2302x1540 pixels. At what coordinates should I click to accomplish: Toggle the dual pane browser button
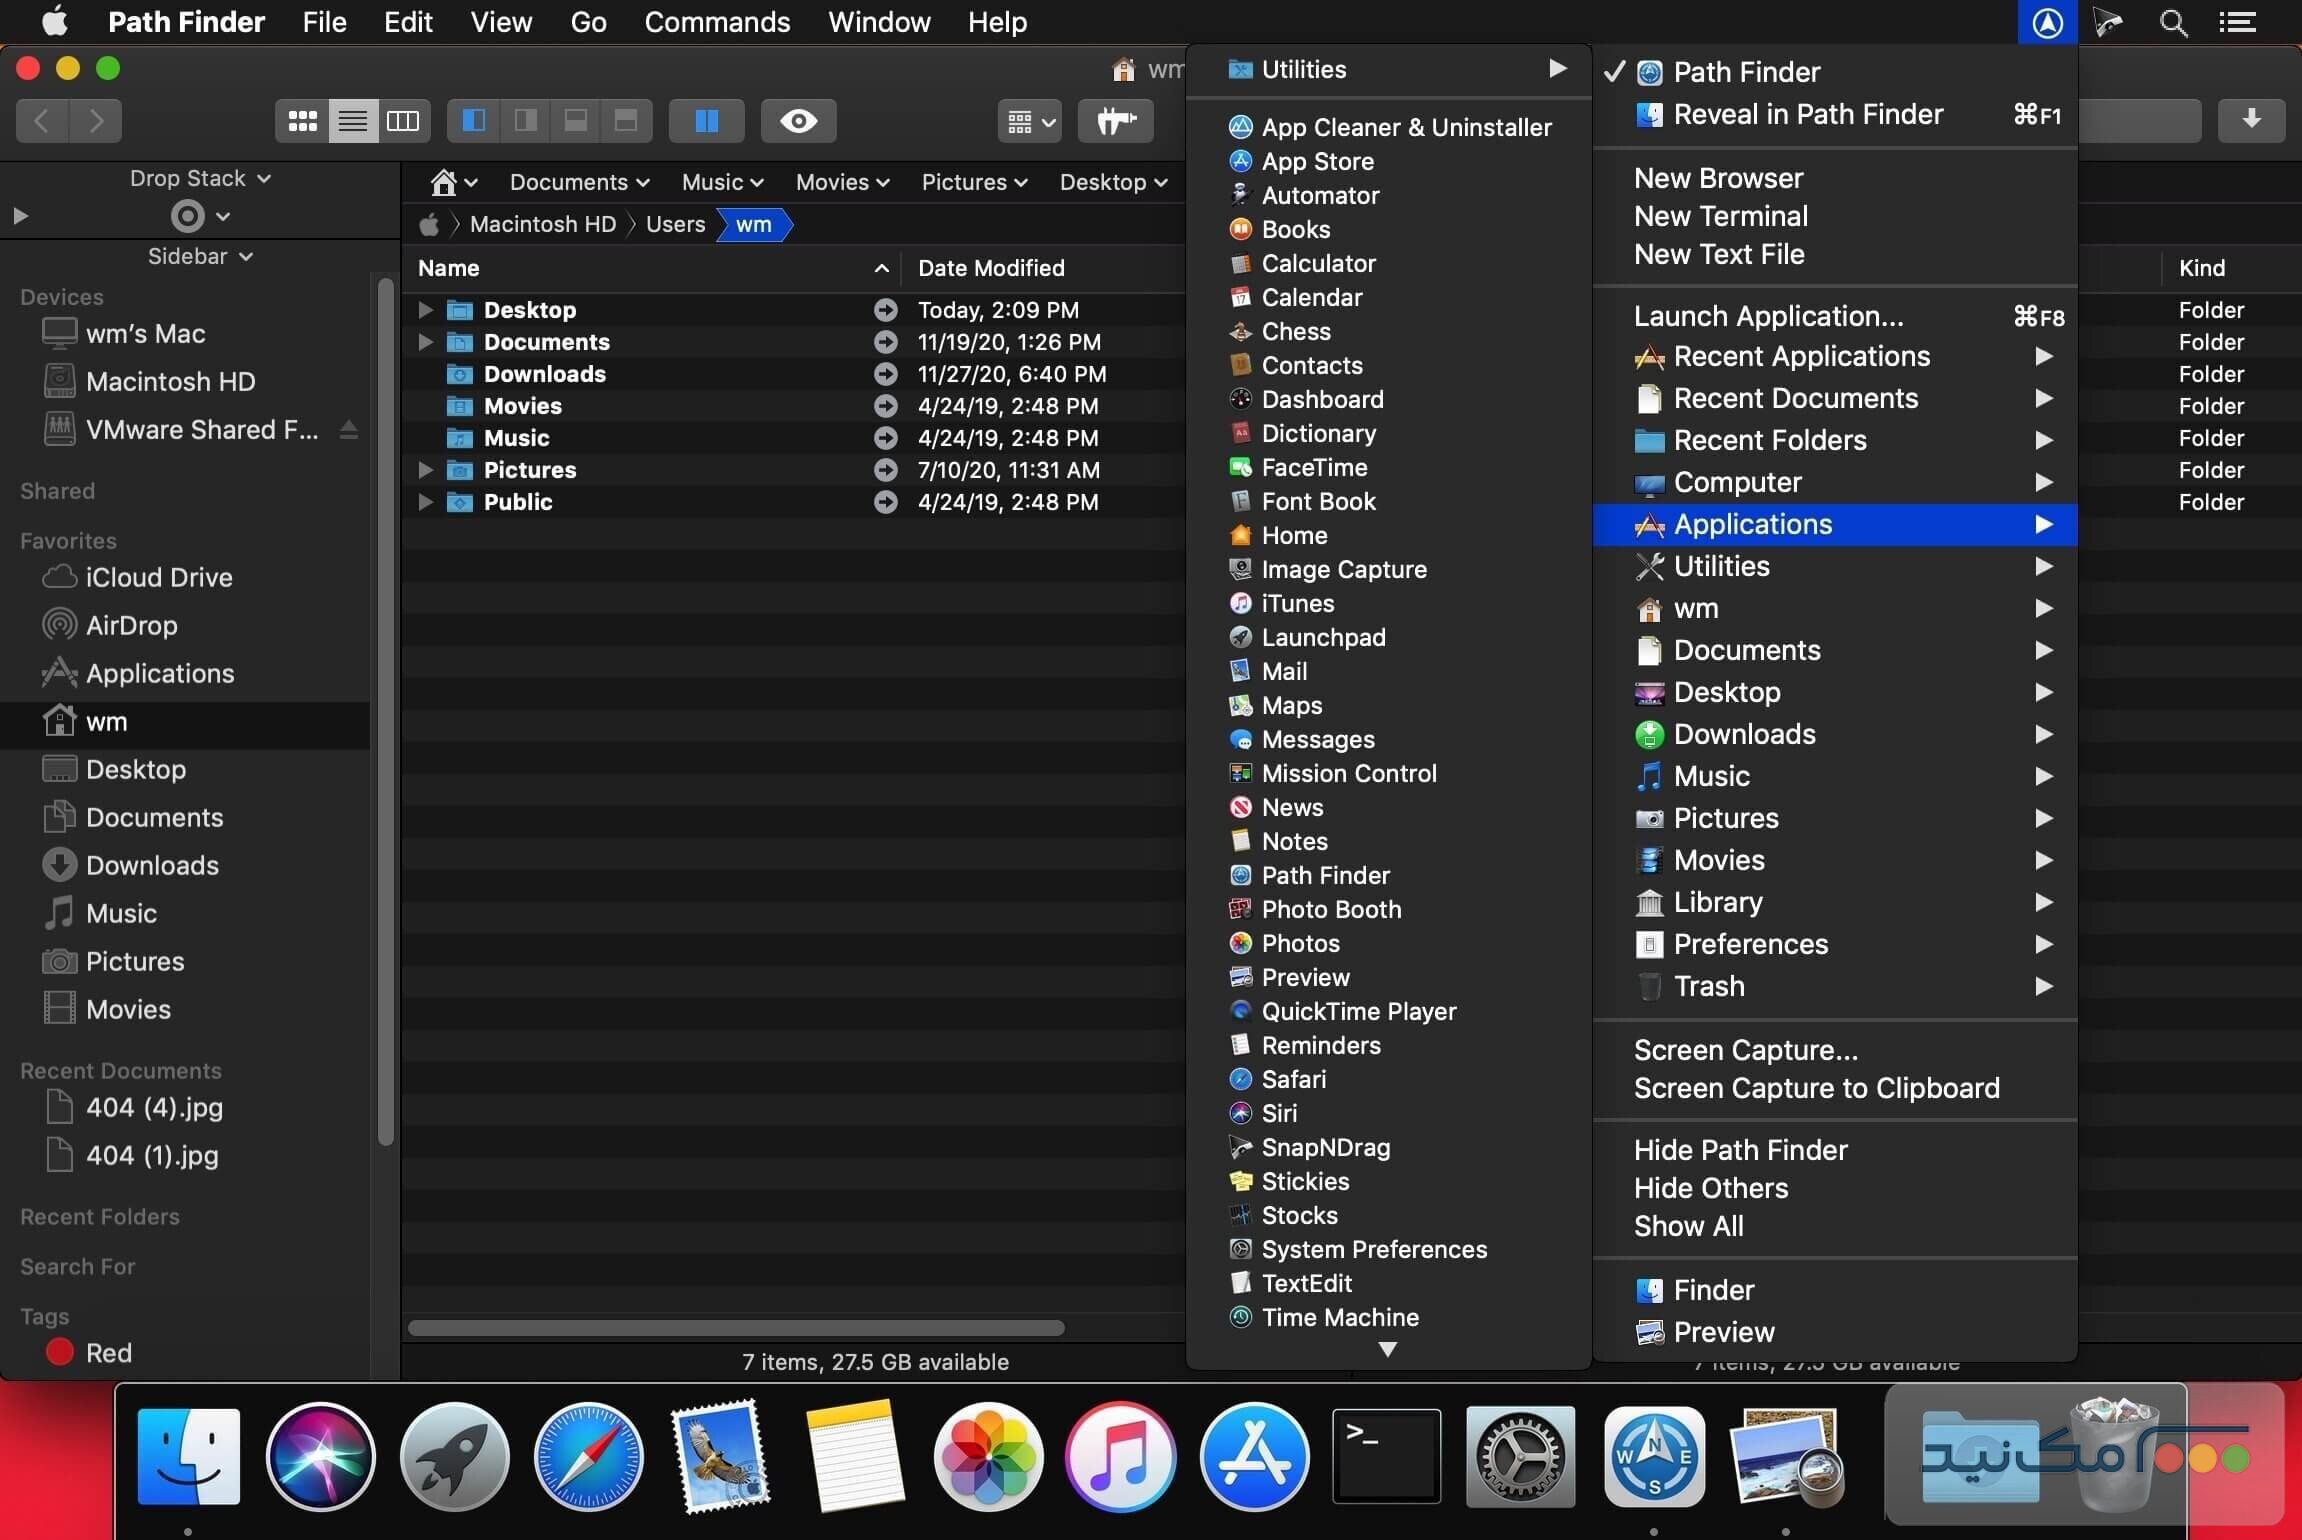tap(706, 121)
